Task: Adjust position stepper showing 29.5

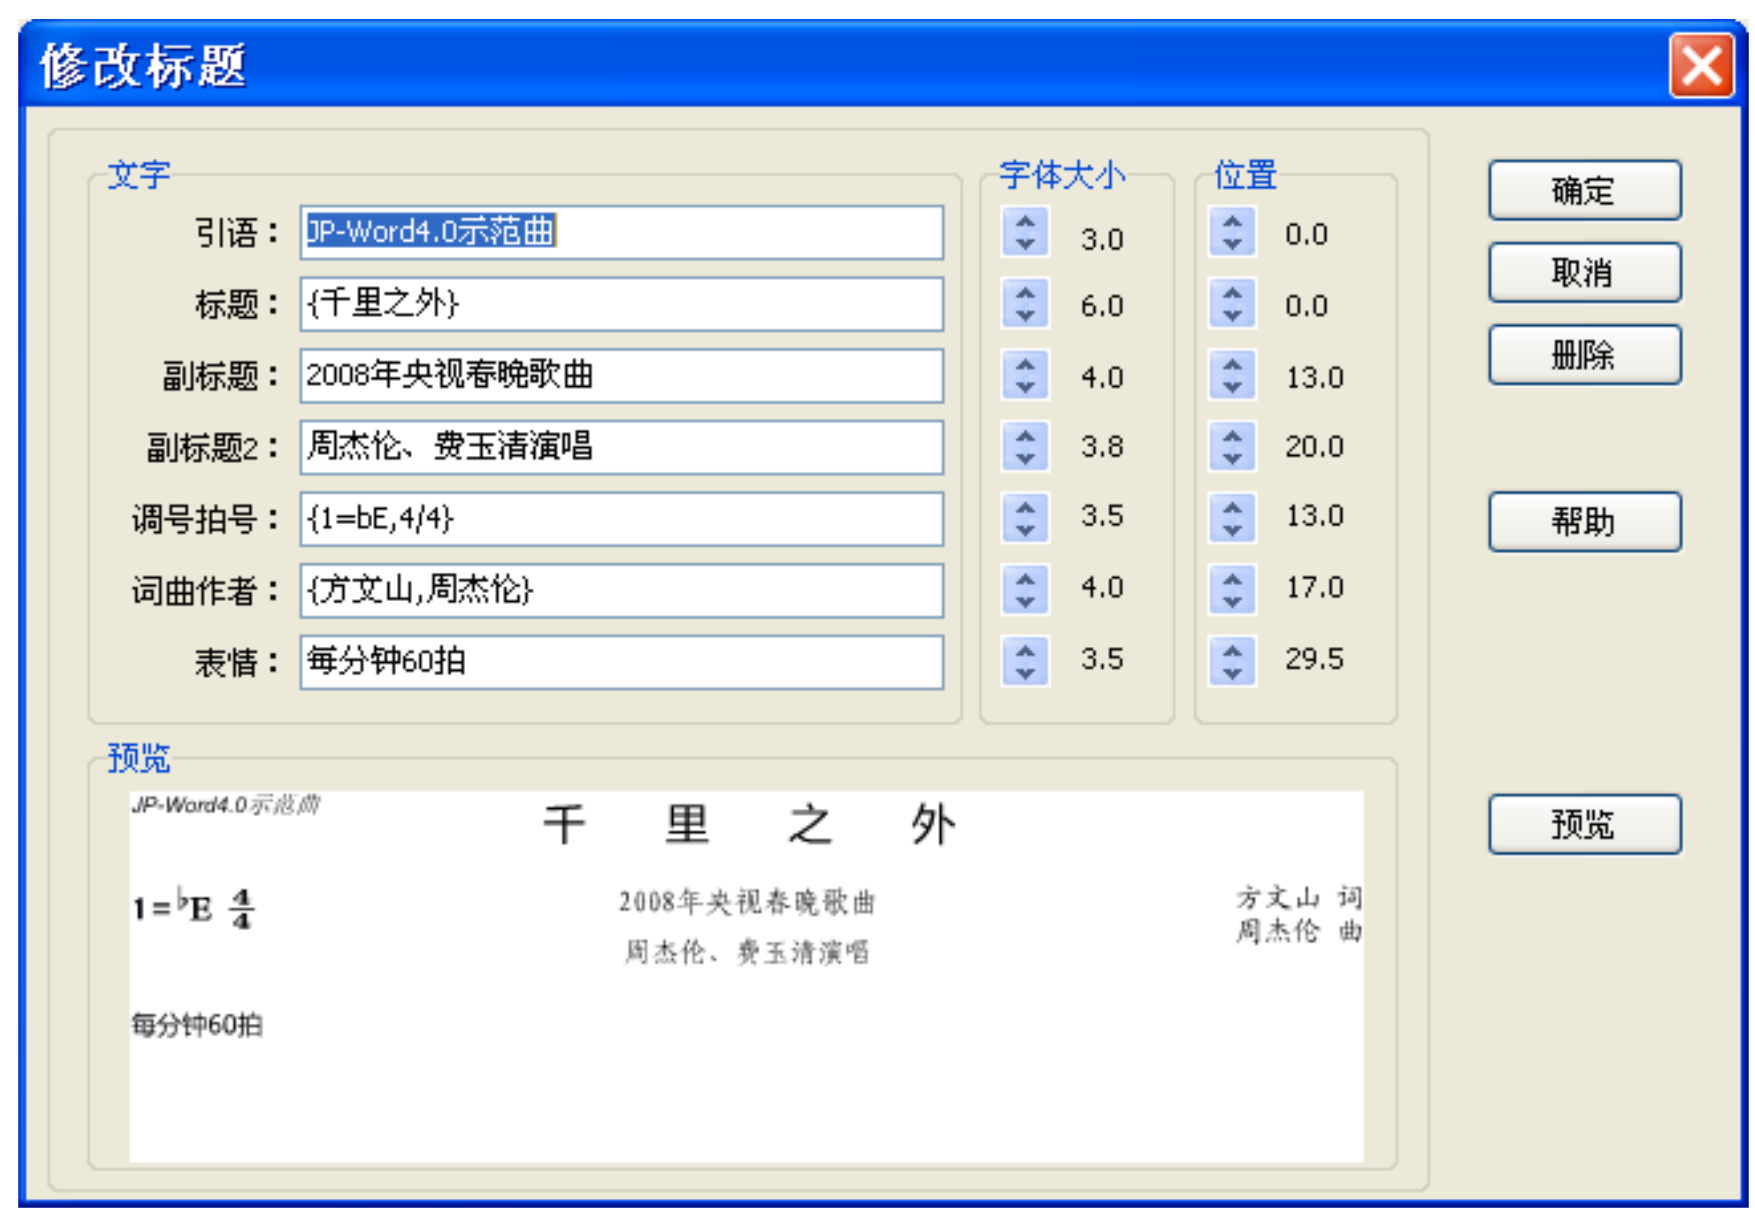Action: (1232, 661)
